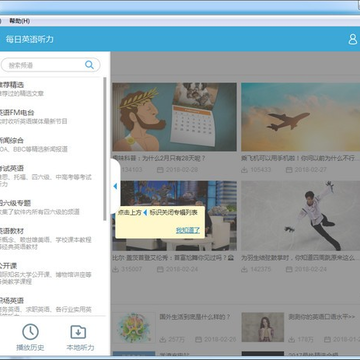
Task: Open 本地听力 download folder icon
Action: tap(78, 332)
